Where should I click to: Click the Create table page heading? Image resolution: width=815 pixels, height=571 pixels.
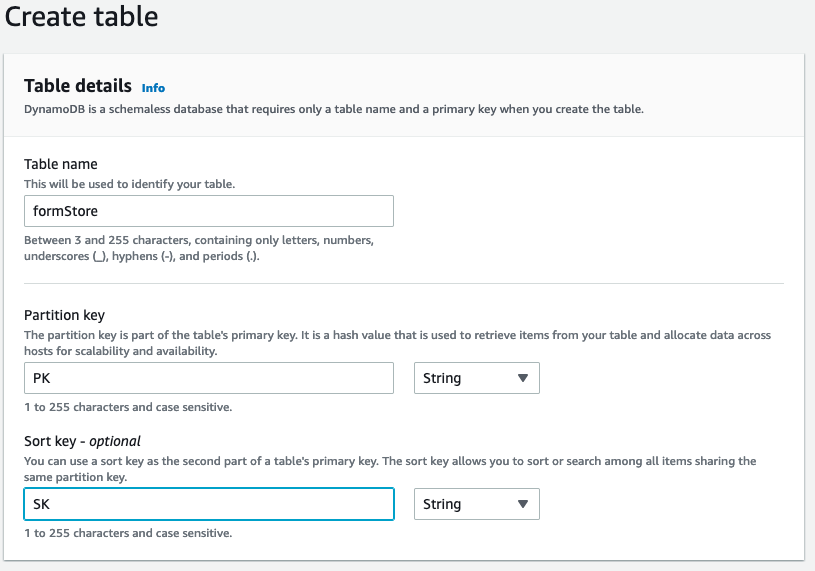[x=81, y=17]
